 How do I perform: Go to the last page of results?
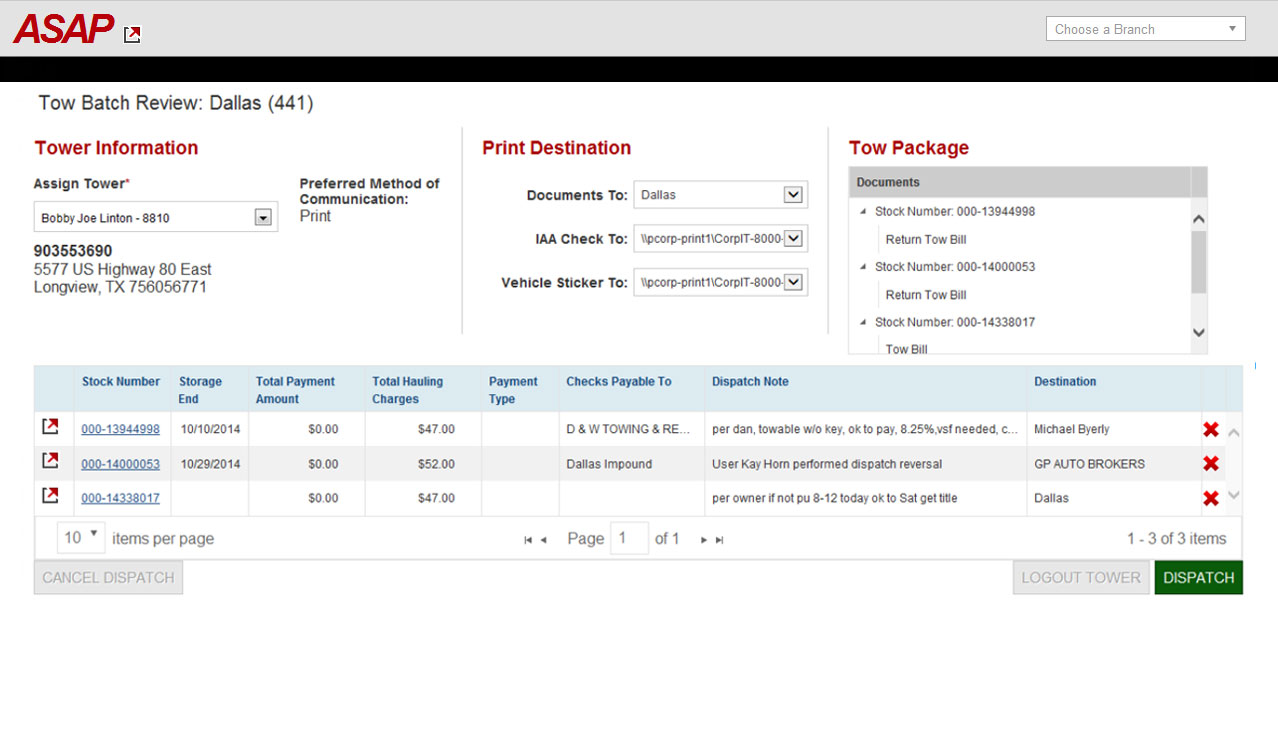pyautogui.click(x=719, y=540)
